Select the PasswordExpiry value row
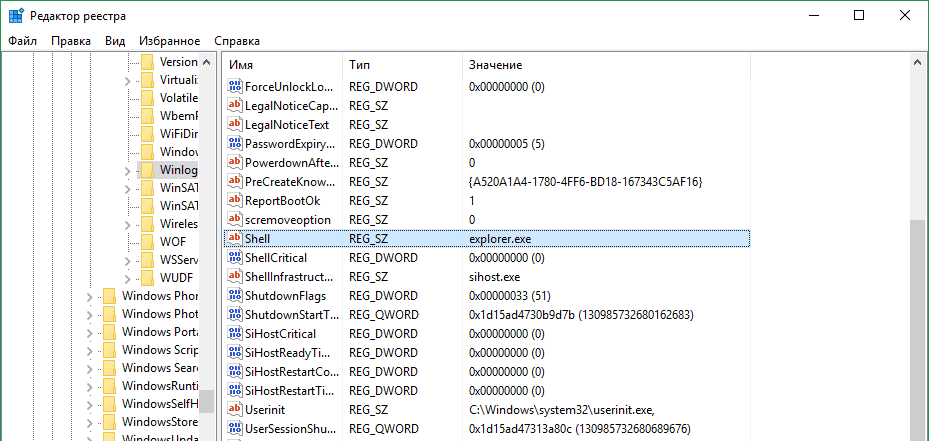The height and width of the screenshot is (441, 929). (x=290, y=144)
